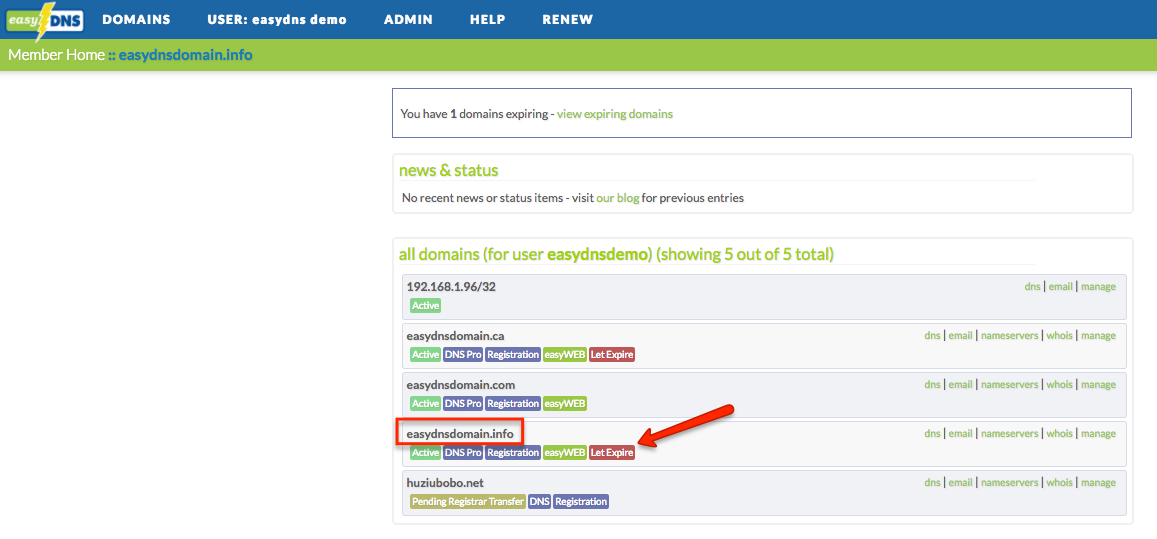Open the RENEW menu

[567, 20]
